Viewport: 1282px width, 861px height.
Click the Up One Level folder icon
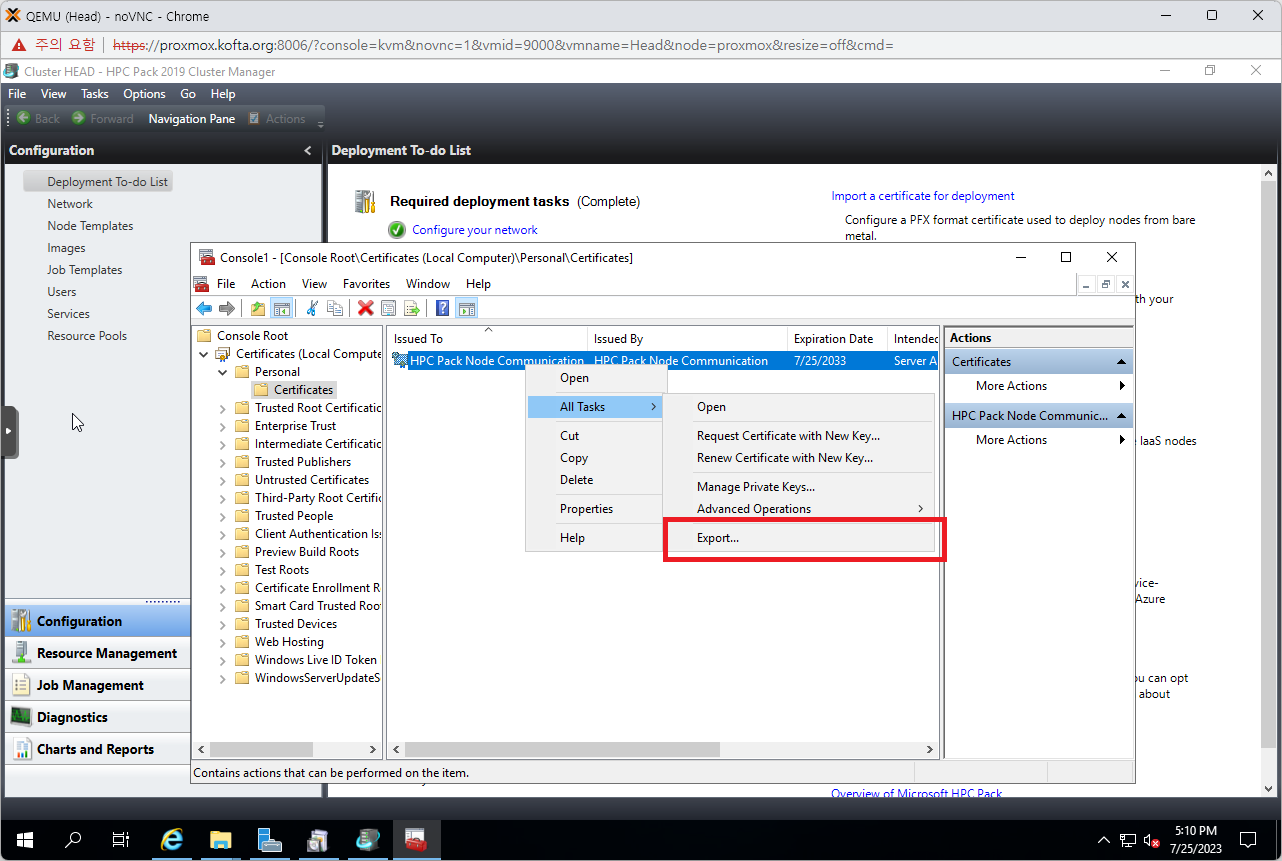pos(258,309)
